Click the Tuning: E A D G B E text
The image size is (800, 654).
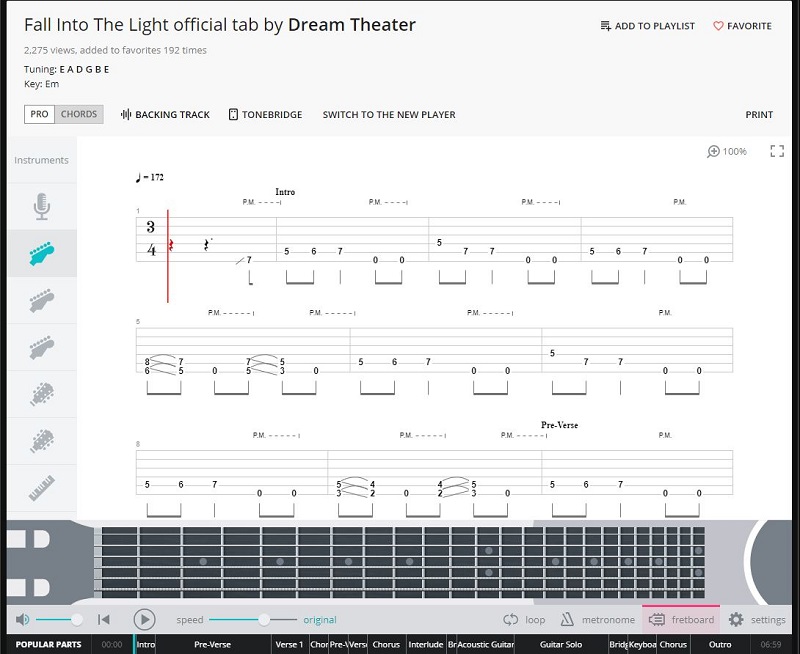[66, 69]
